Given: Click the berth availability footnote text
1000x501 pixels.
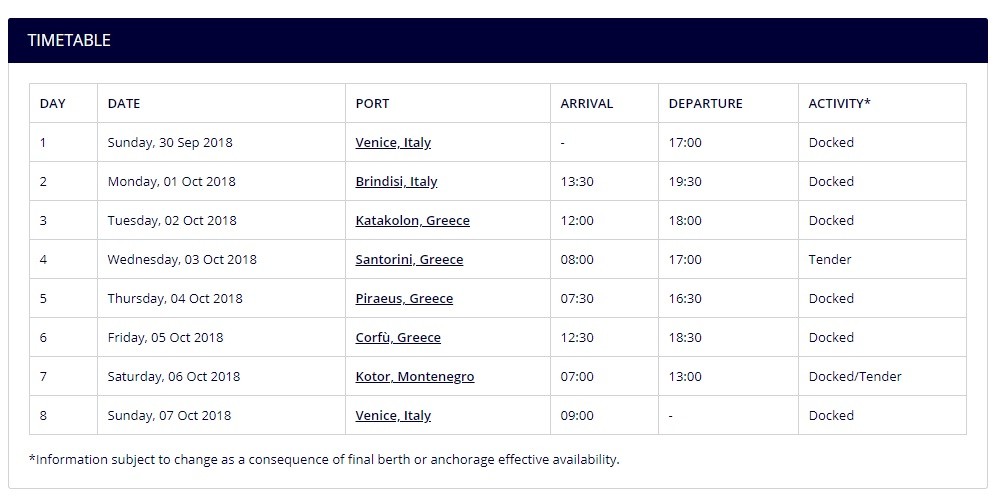Looking at the screenshot, I should (324, 460).
